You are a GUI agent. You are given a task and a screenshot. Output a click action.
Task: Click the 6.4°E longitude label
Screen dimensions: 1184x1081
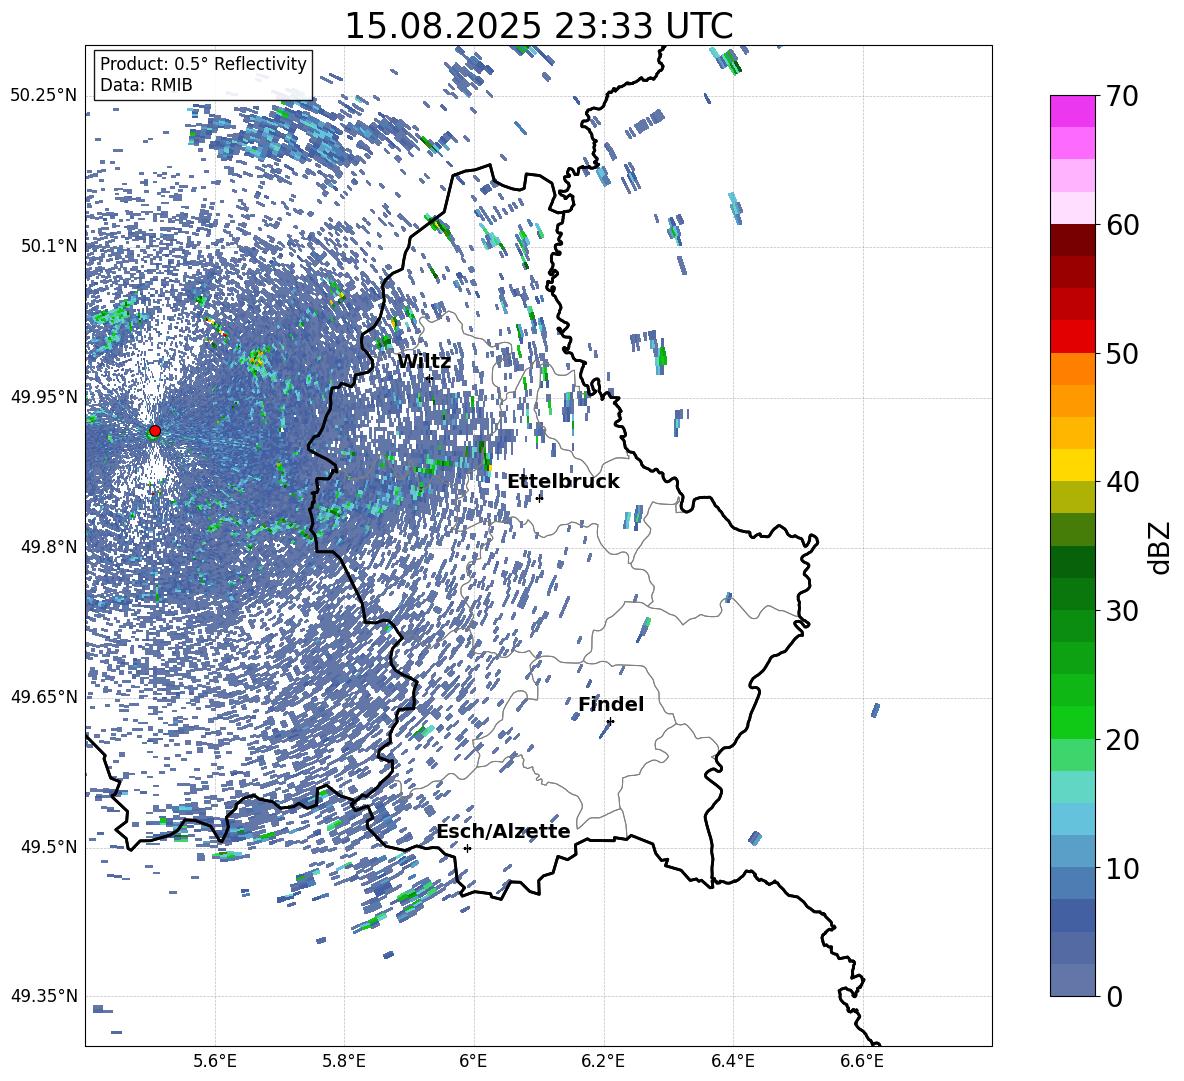click(732, 1061)
